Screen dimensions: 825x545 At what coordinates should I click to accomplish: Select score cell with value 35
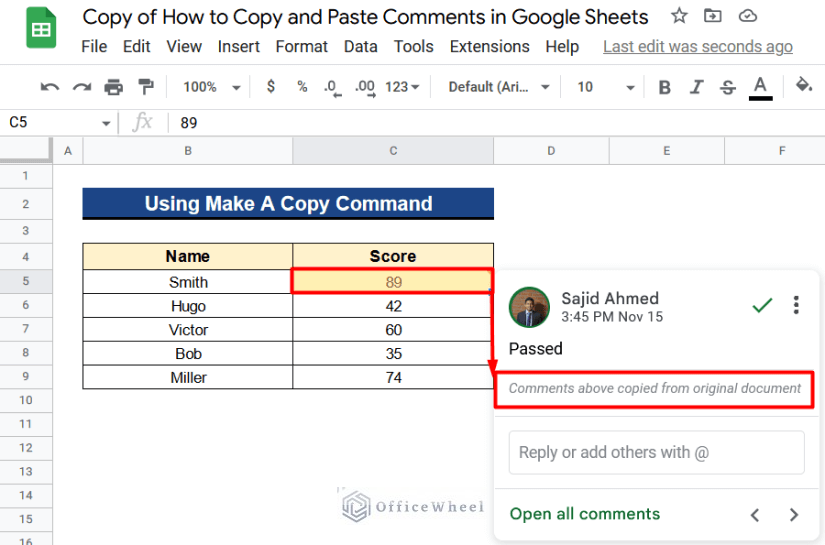pyautogui.click(x=393, y=354)
